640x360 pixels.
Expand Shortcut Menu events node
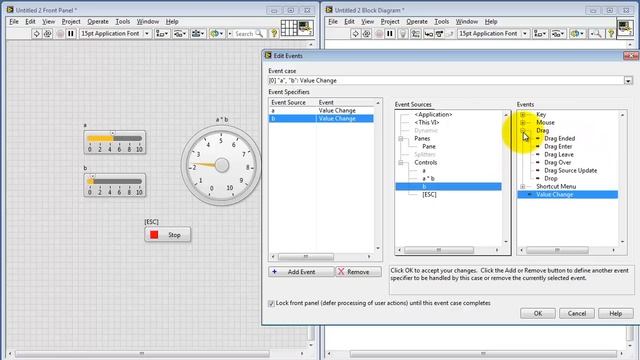(x=523, y=187)
